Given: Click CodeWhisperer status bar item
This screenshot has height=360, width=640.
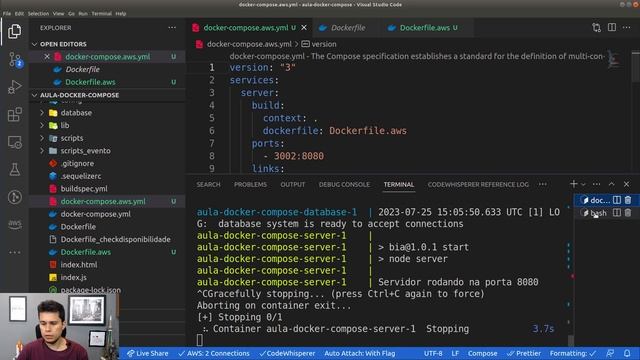Looking at the screenshot, I should pos(287,353).
